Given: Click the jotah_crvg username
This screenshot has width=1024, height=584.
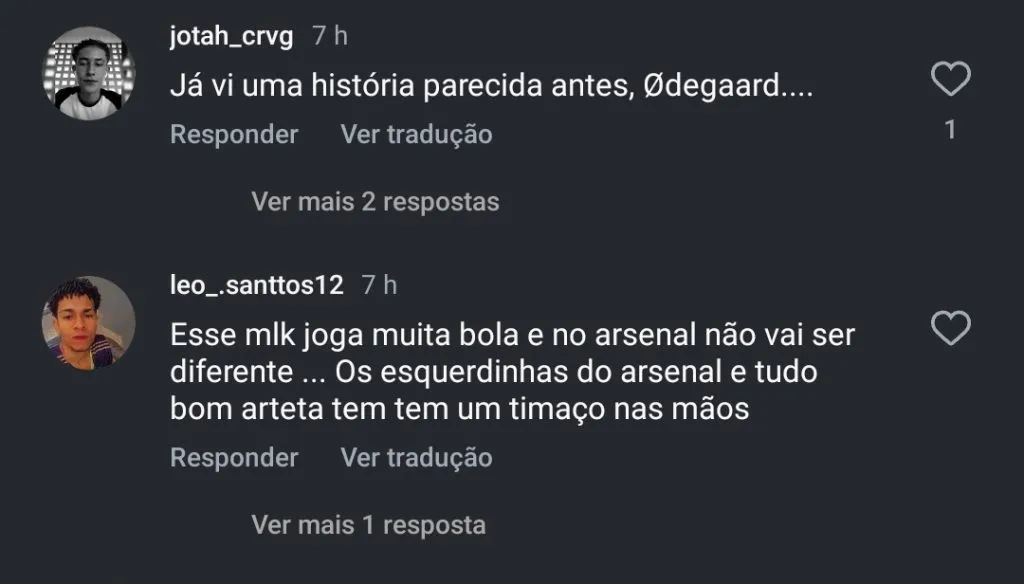Looking at the screenshot, I should [x=232, y=37].
